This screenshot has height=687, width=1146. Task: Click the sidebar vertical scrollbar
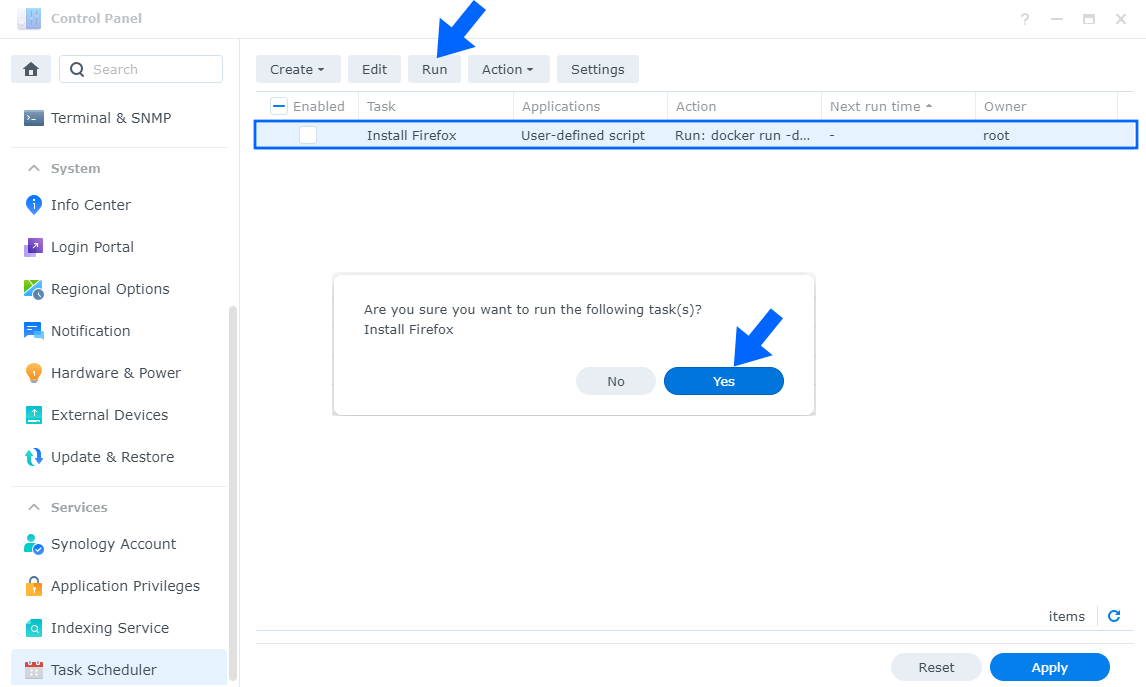pyautogui.click(x=233, y=493)
